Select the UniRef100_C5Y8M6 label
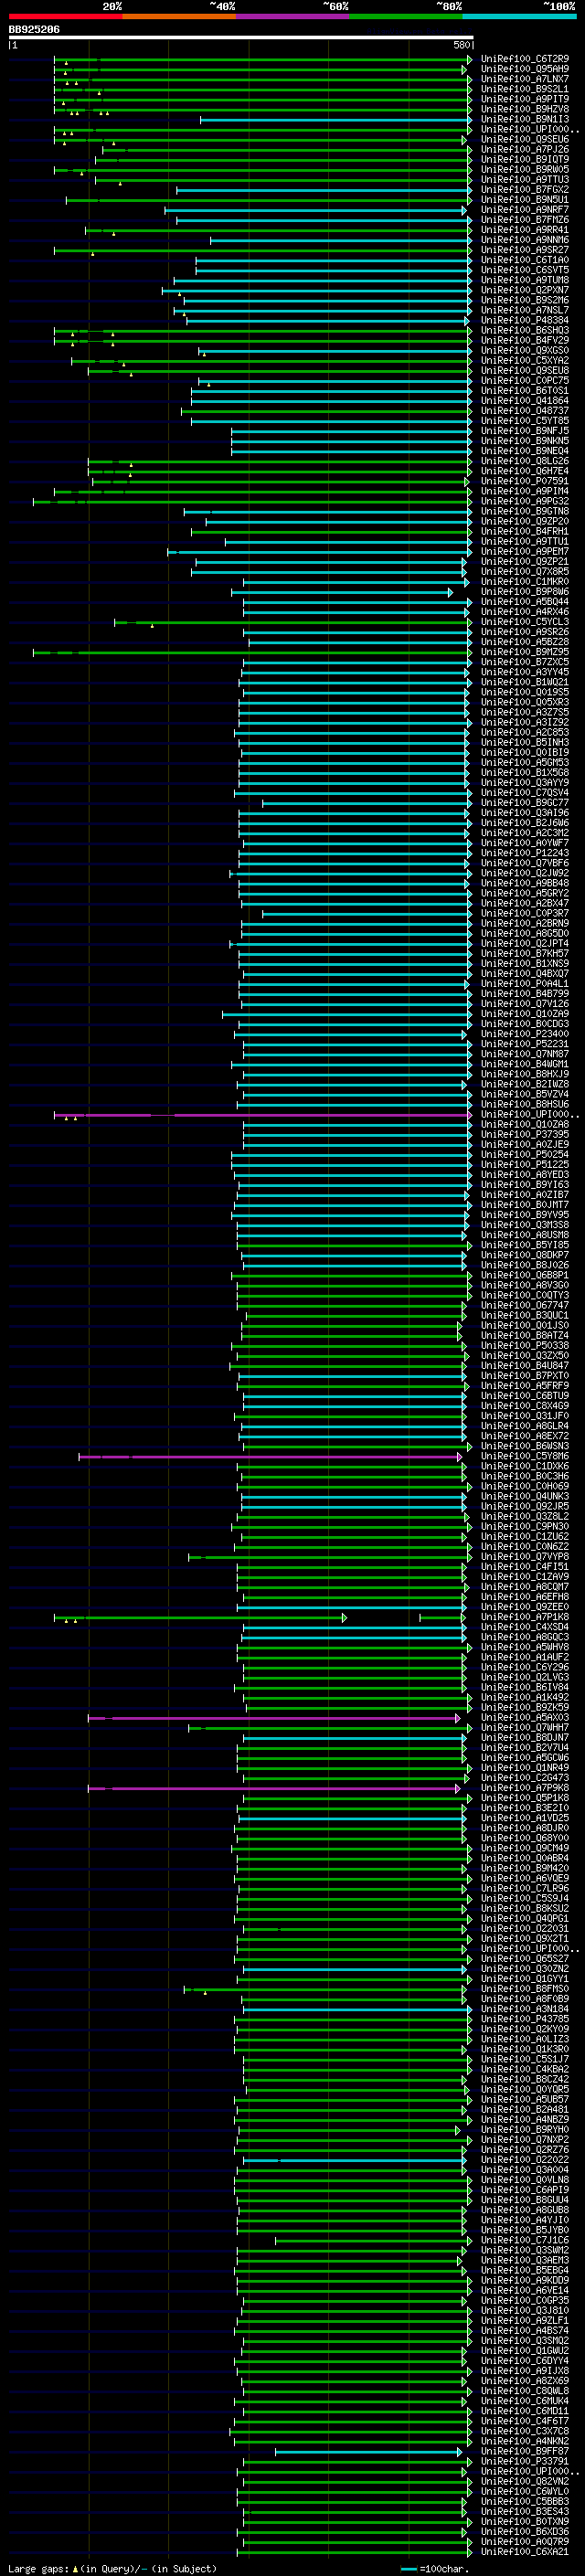 [525, 1457]
